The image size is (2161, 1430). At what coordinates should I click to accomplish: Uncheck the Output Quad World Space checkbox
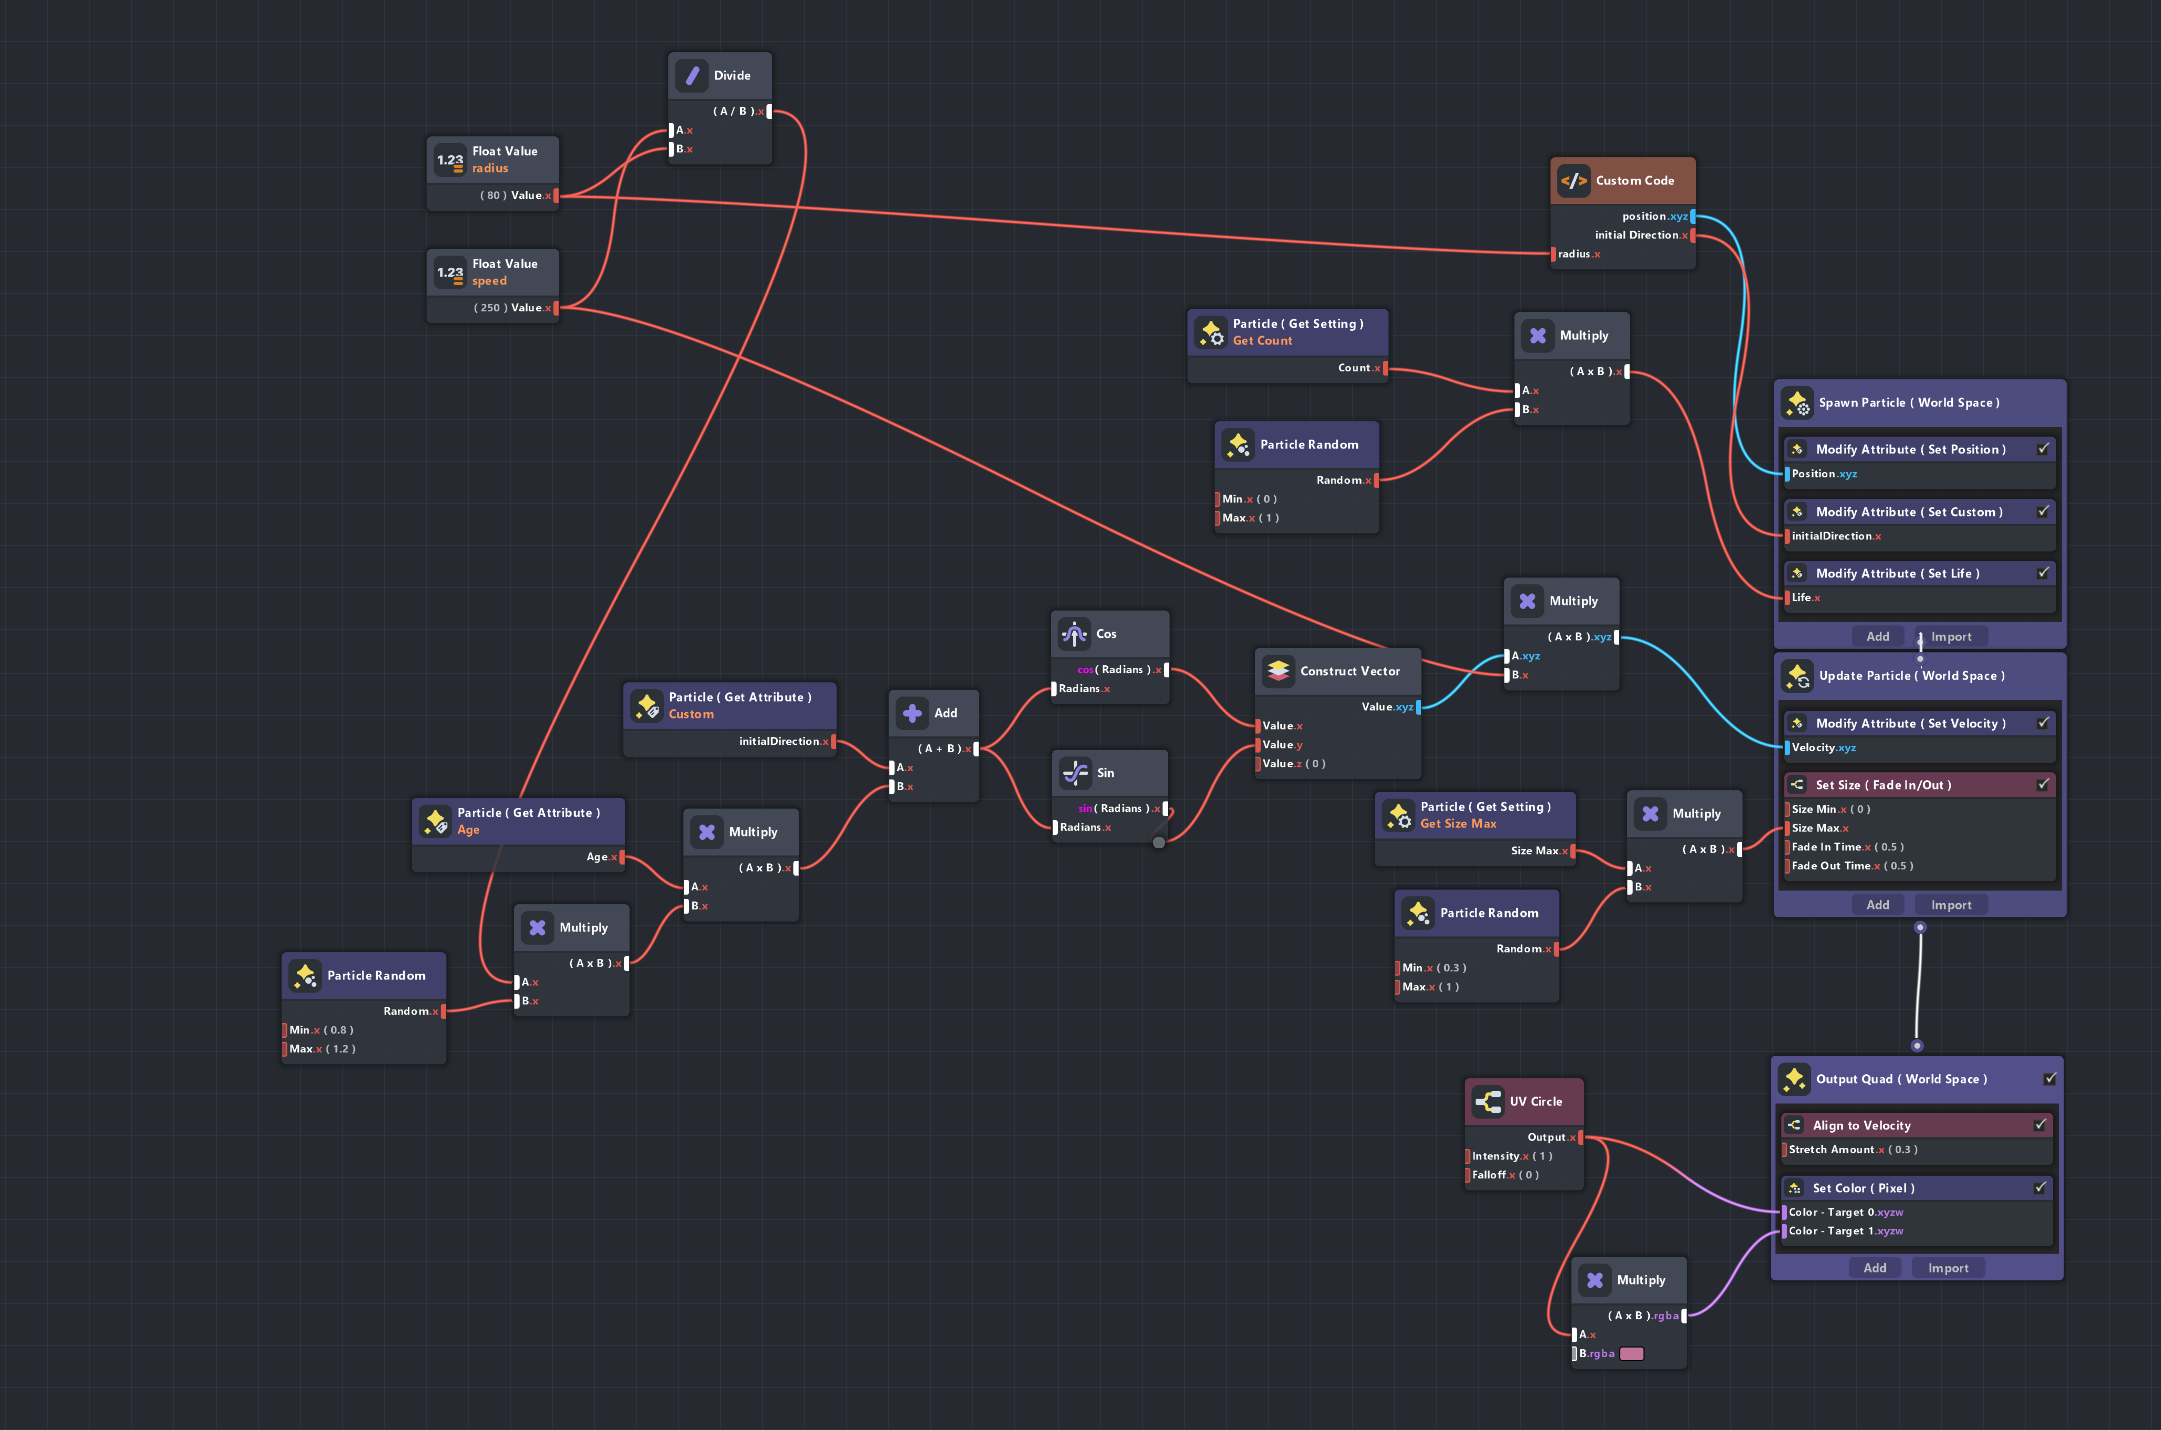[2050, 1079]
